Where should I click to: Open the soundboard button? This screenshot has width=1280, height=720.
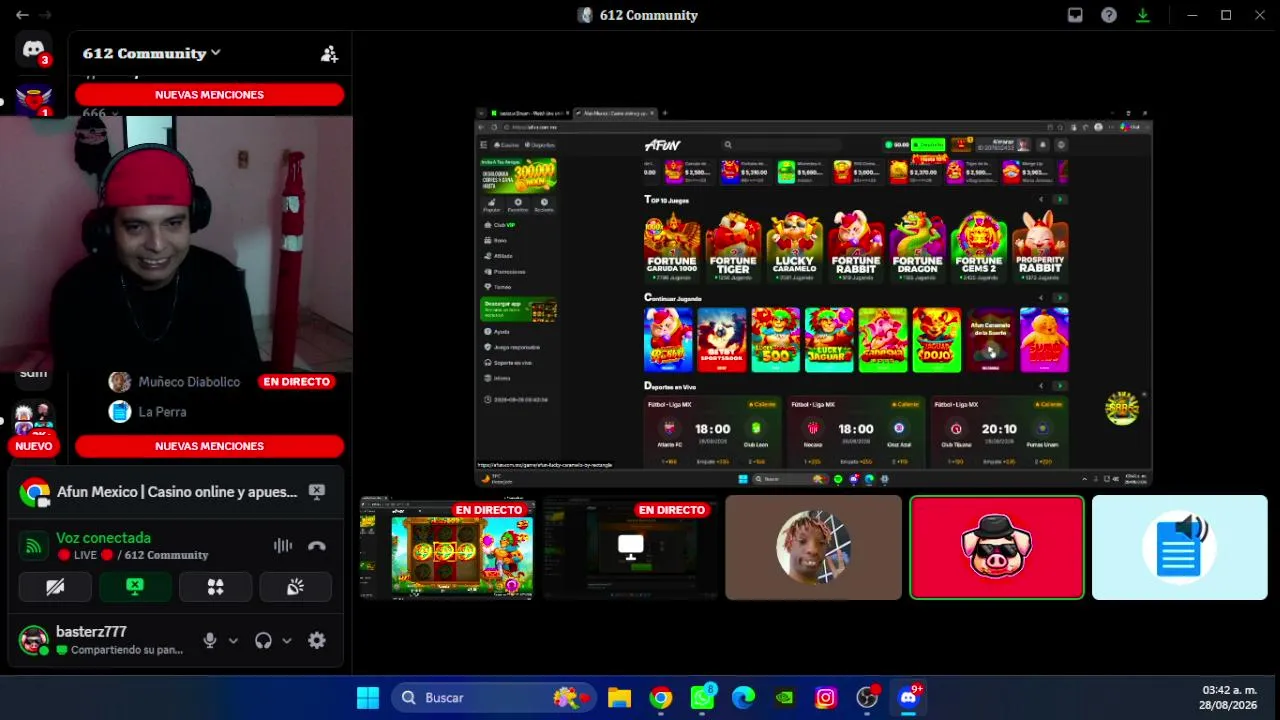coord(295,587)
